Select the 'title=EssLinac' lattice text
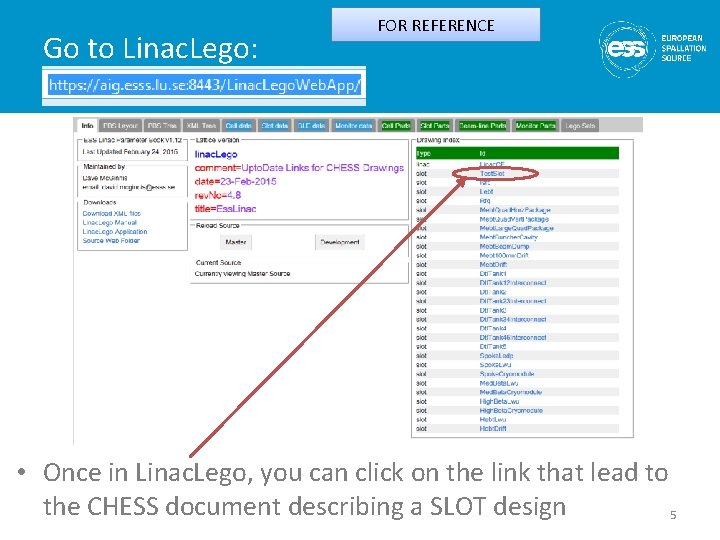Screen dimensions: 720x540 point(225,209)
